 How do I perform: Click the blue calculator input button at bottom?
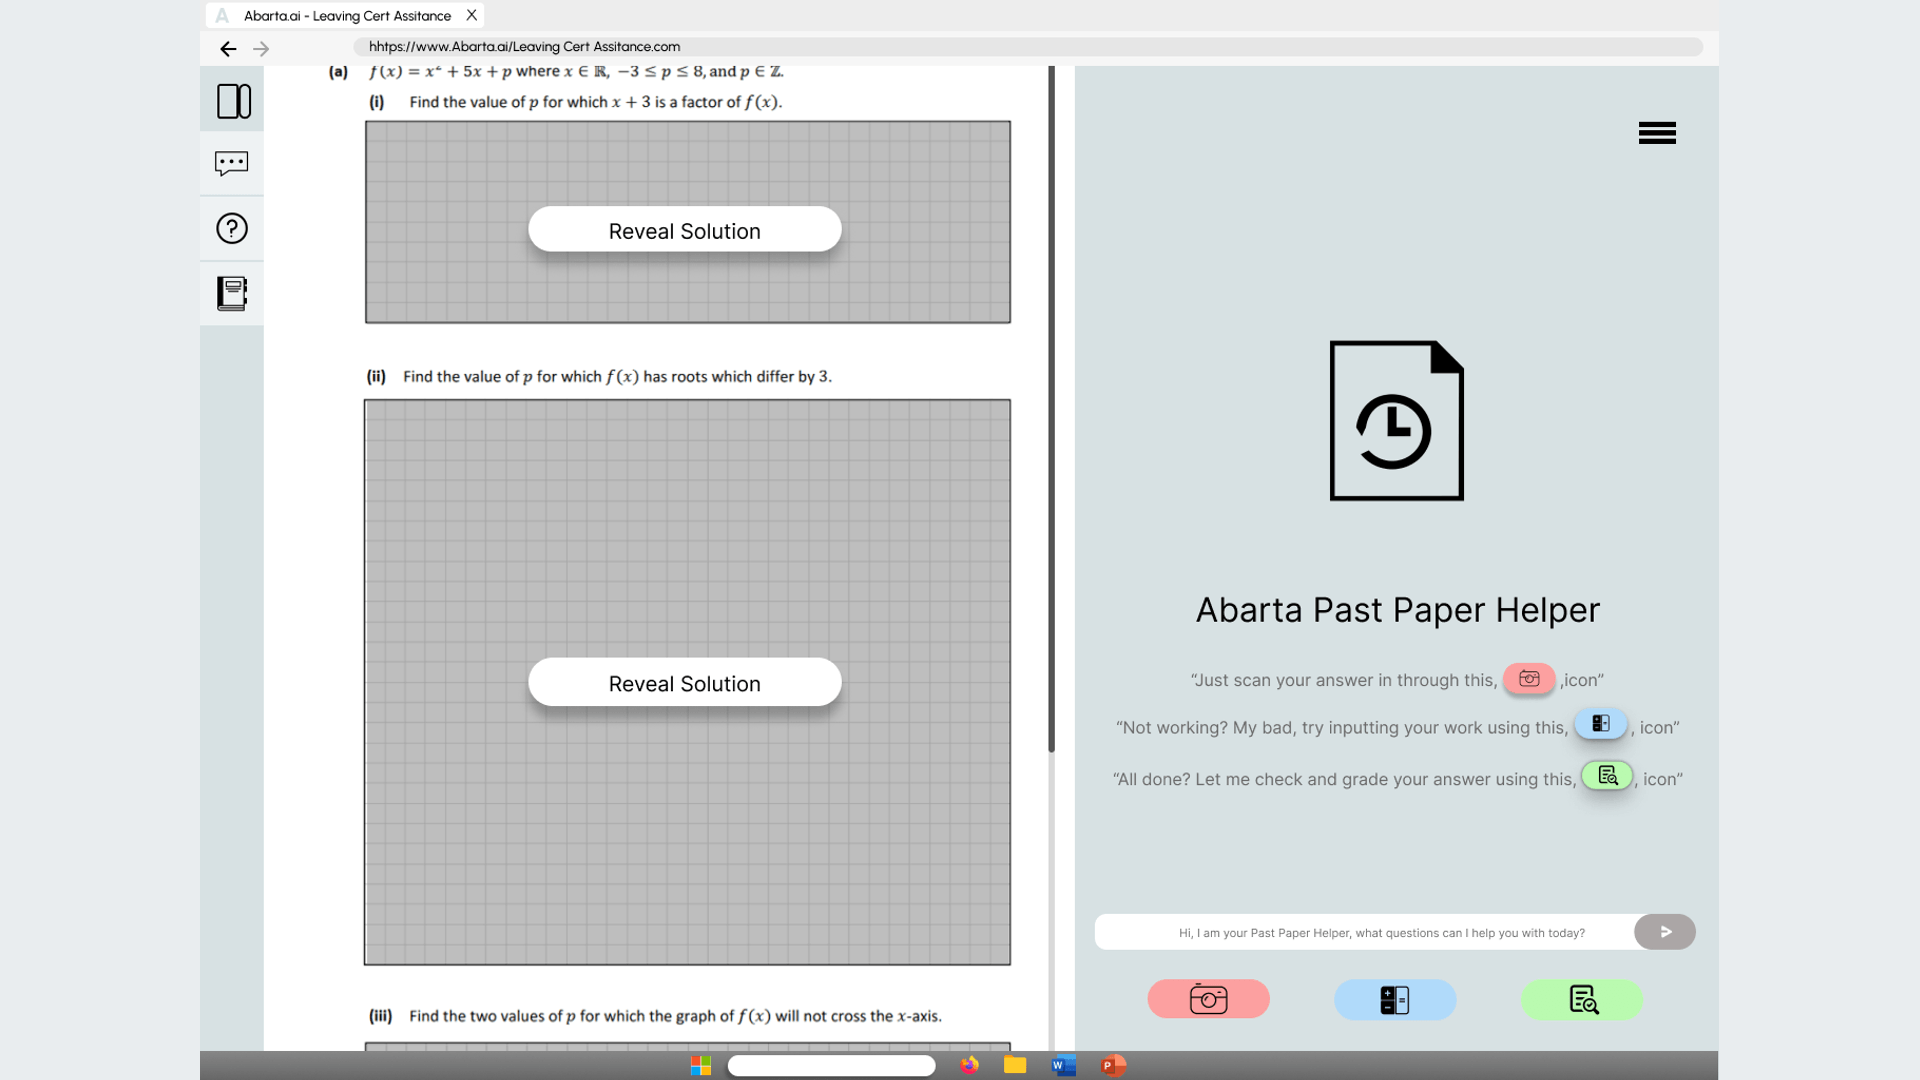click(1395, 999)
